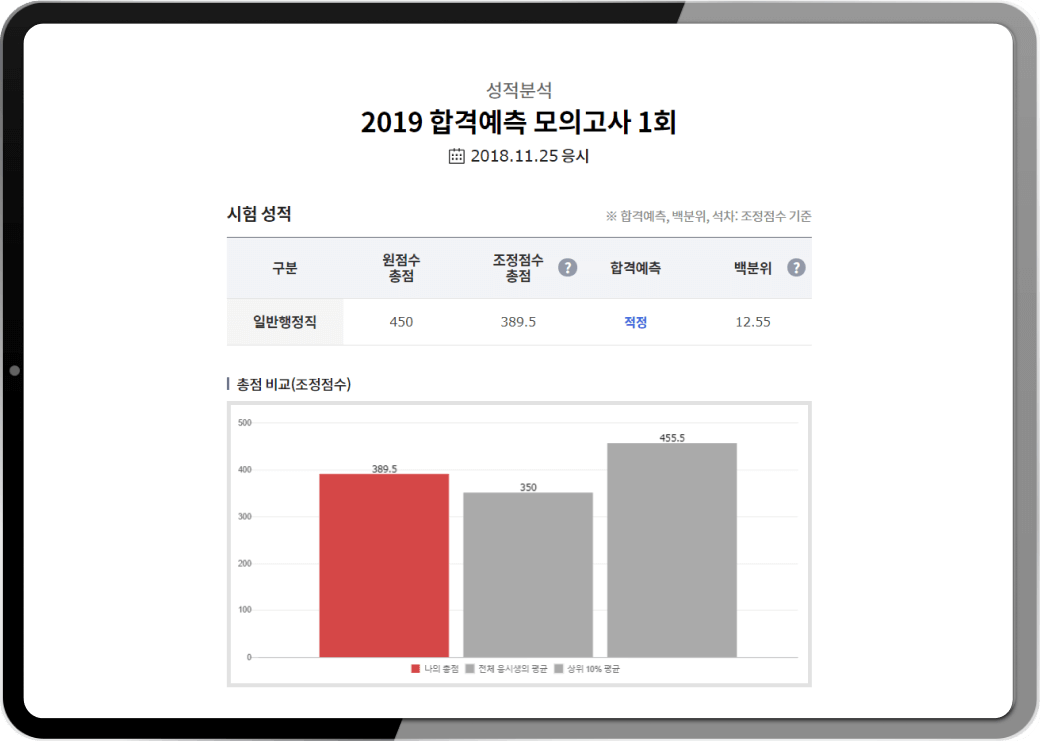1040x741 pixels.
Task: Click the 455.5 top 10% bar
Action: point(671,550)
